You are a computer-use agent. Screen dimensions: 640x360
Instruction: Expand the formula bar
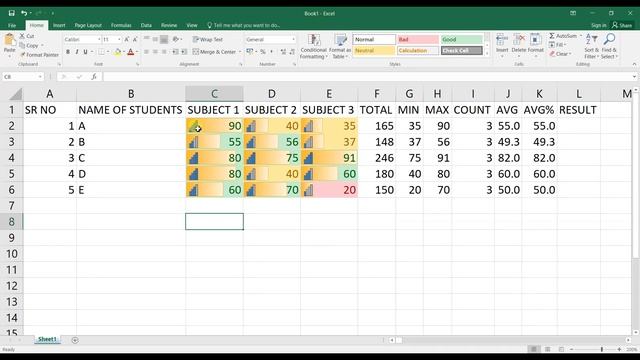point(634,77)
